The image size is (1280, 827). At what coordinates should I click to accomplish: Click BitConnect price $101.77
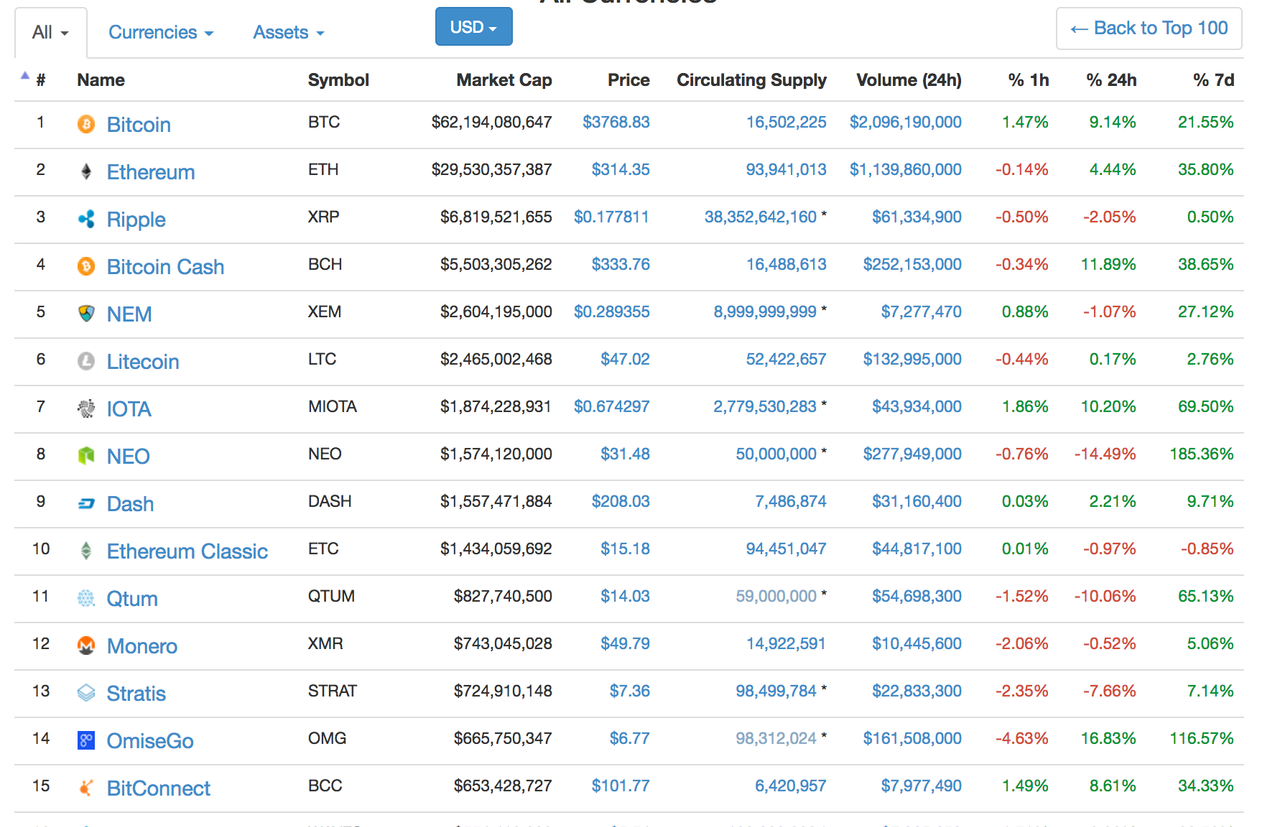tap(620, 786)
